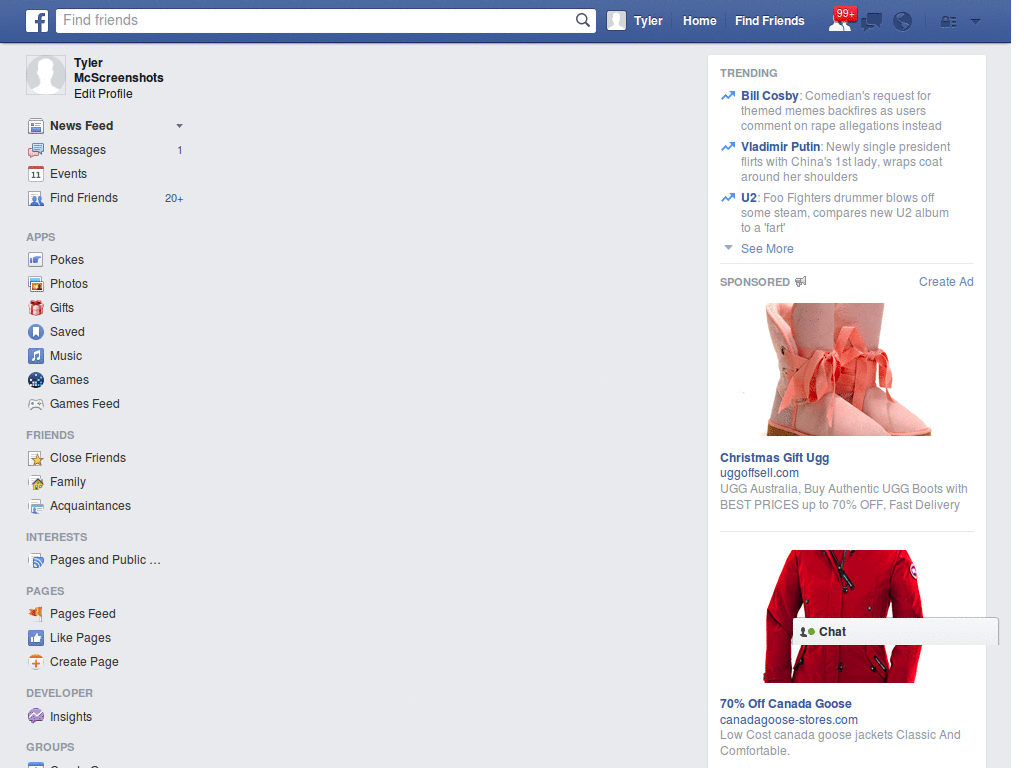
Task: Click the Create Page plus icon
Action: click(x=36, y=662)
